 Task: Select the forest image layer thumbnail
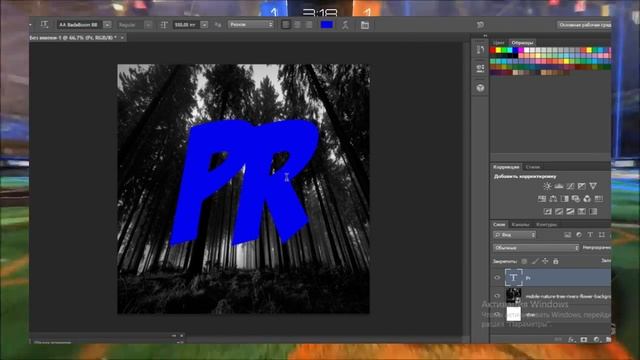coord(513,296)
